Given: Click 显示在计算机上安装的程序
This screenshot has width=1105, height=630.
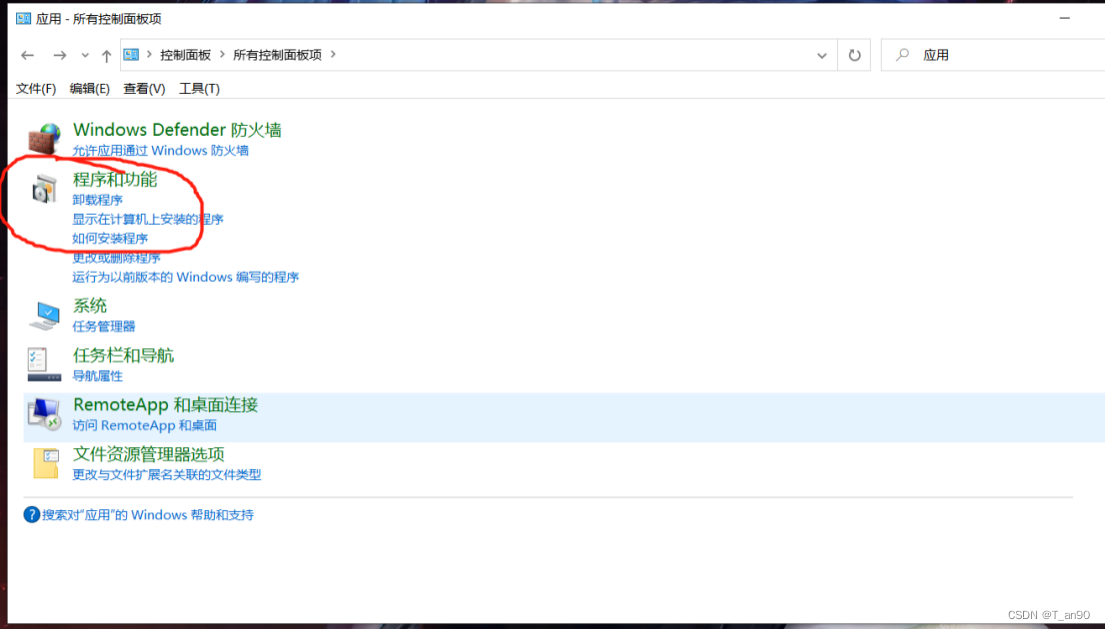Looking at the screenshot, I should [x=148, y=219].
